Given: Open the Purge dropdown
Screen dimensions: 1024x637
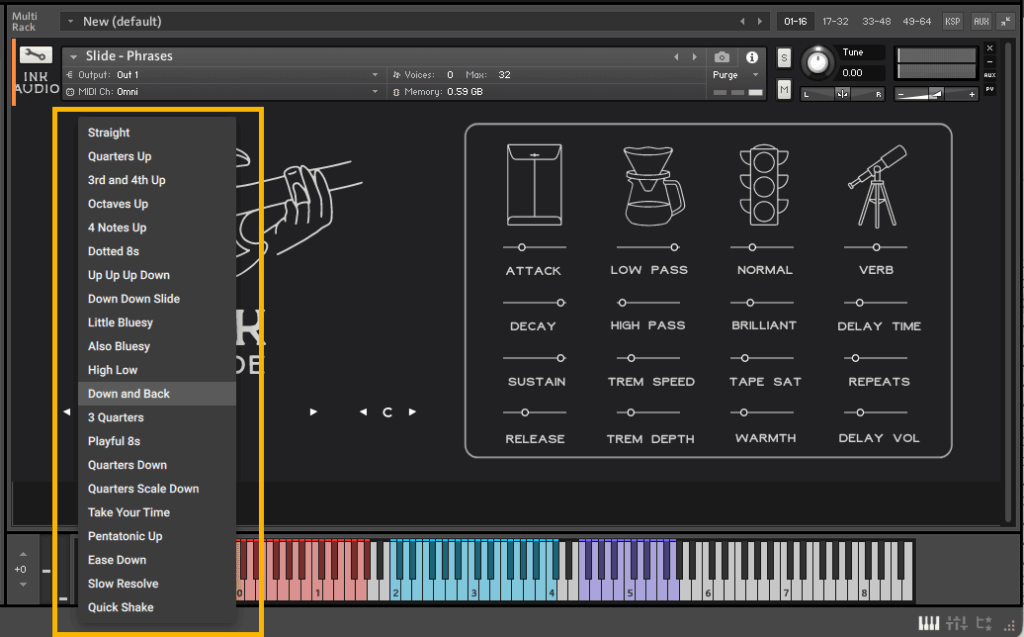Looking at the screenshot, I should 734,75.
